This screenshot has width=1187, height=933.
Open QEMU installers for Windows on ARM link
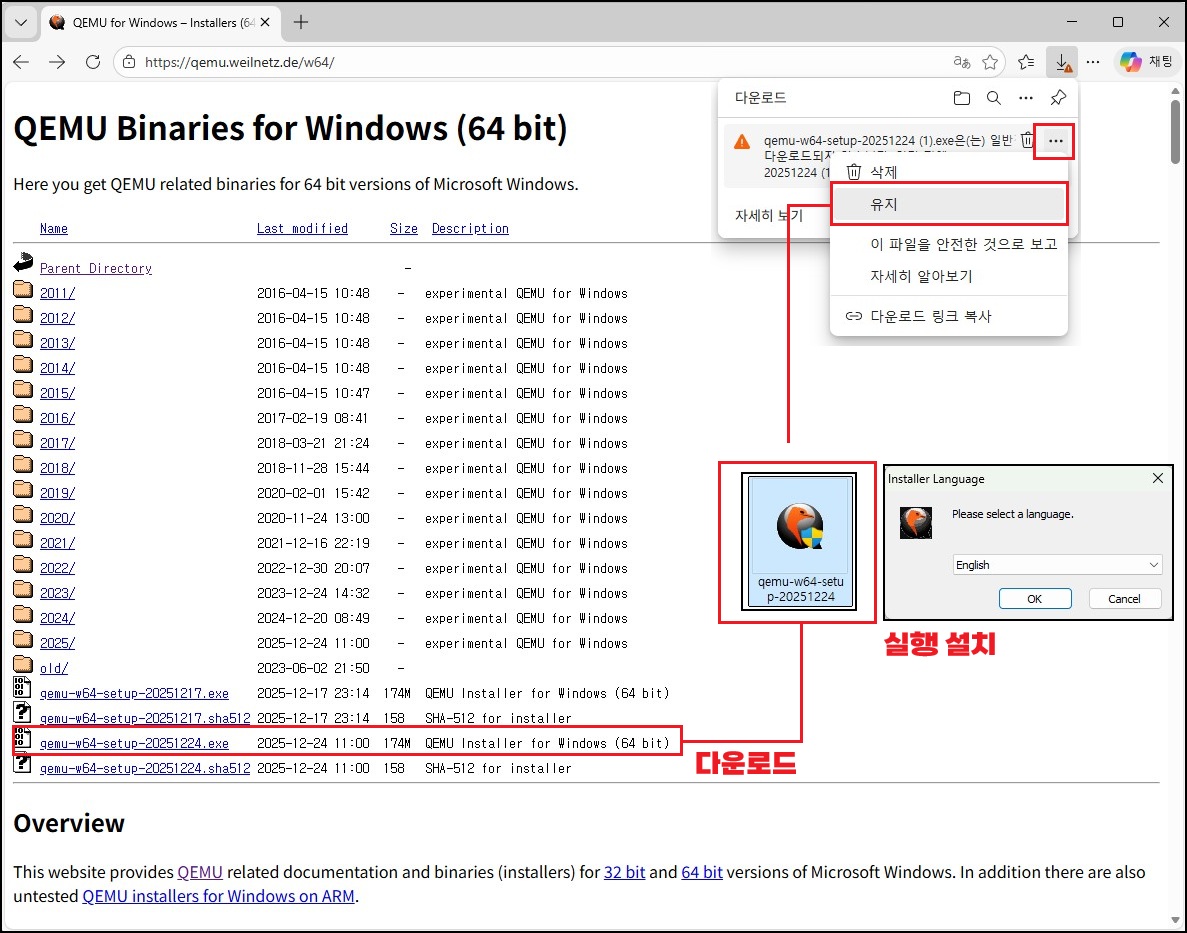(x=218, y=896)
